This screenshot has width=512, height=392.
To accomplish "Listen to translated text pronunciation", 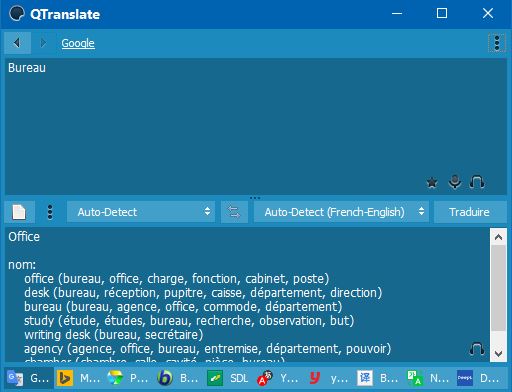I will (x=477, y=349).
